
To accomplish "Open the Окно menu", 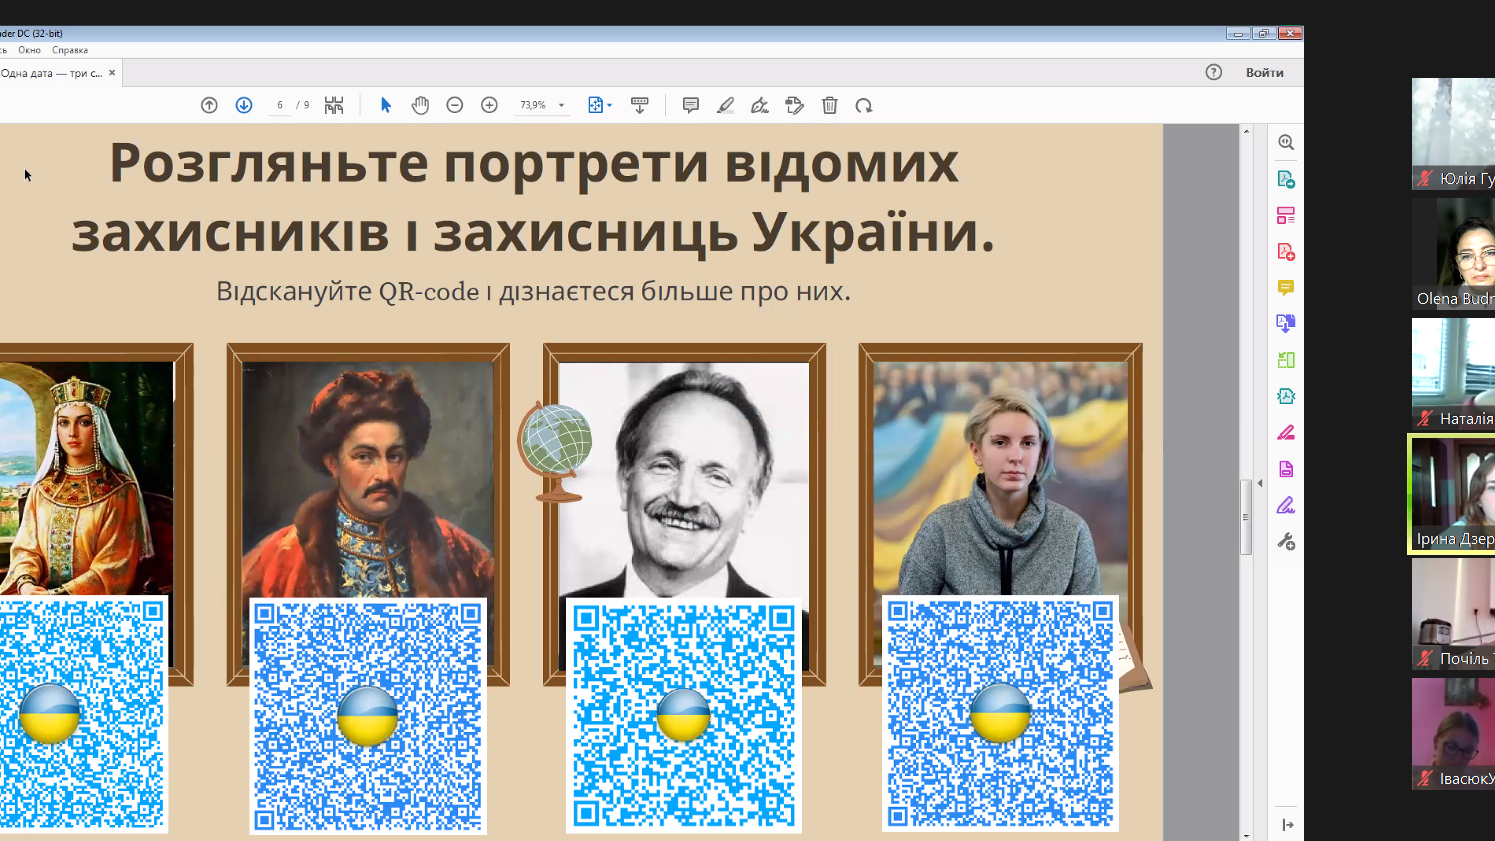I will coord(29,50).
